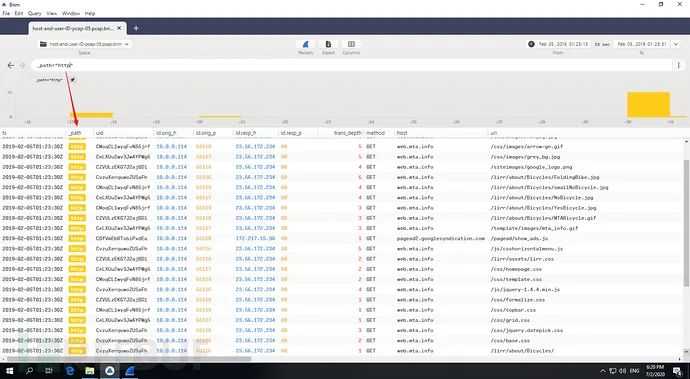The width and height of the screenshot is (690, 379).
Task: Click the ENG language indicator
Action: 635,371
